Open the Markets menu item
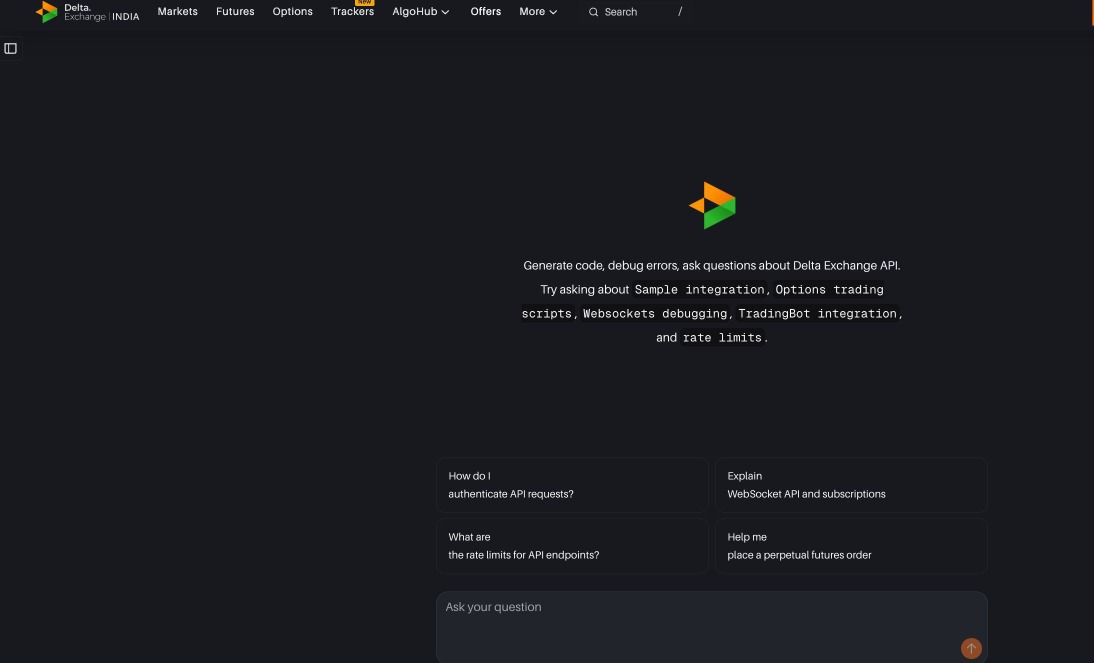 [x=177, y=12]
